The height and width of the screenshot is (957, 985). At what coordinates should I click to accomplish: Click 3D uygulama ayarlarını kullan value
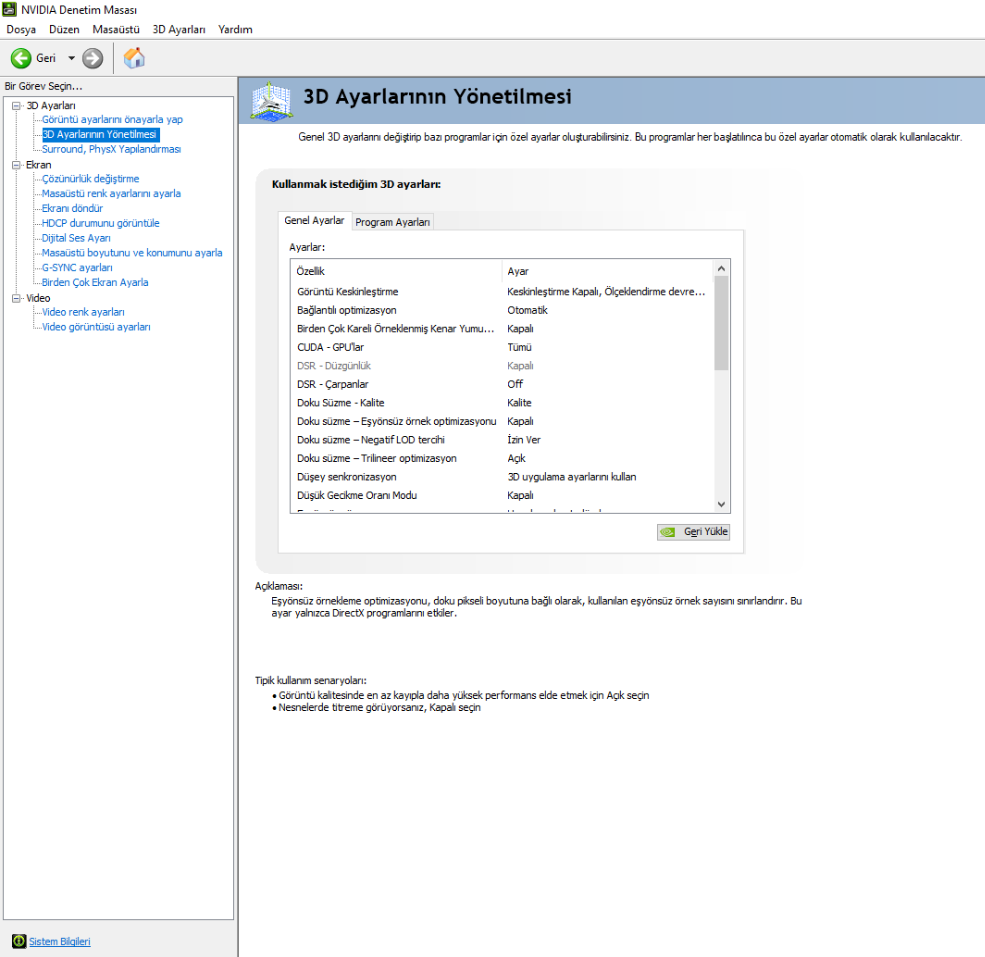[572, 477]
